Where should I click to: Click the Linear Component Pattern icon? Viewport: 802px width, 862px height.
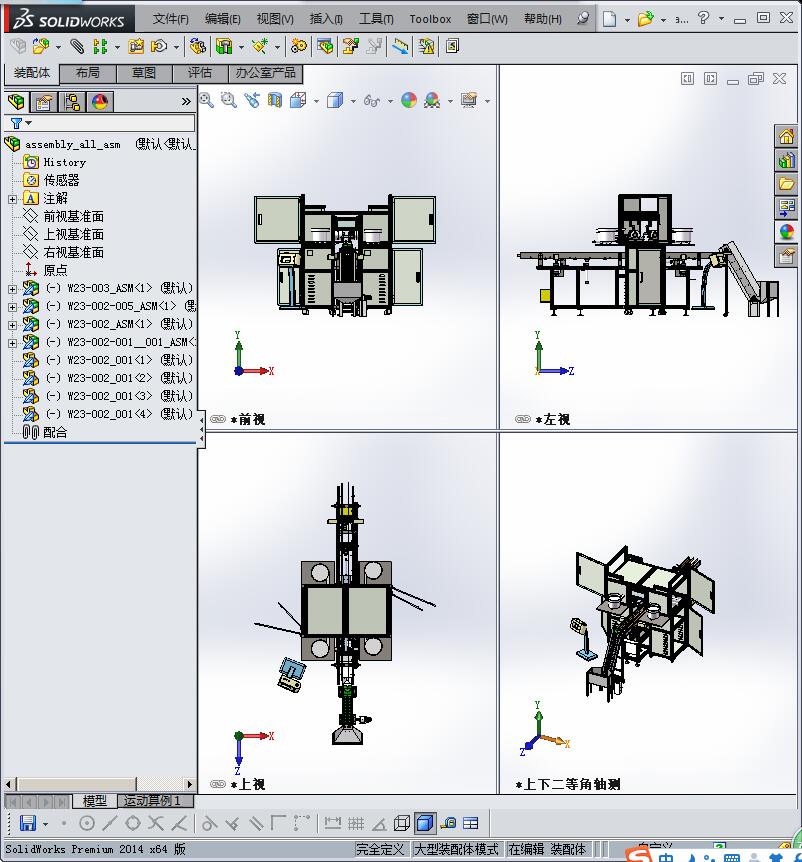pyautogui.click(x=99, y=46)
